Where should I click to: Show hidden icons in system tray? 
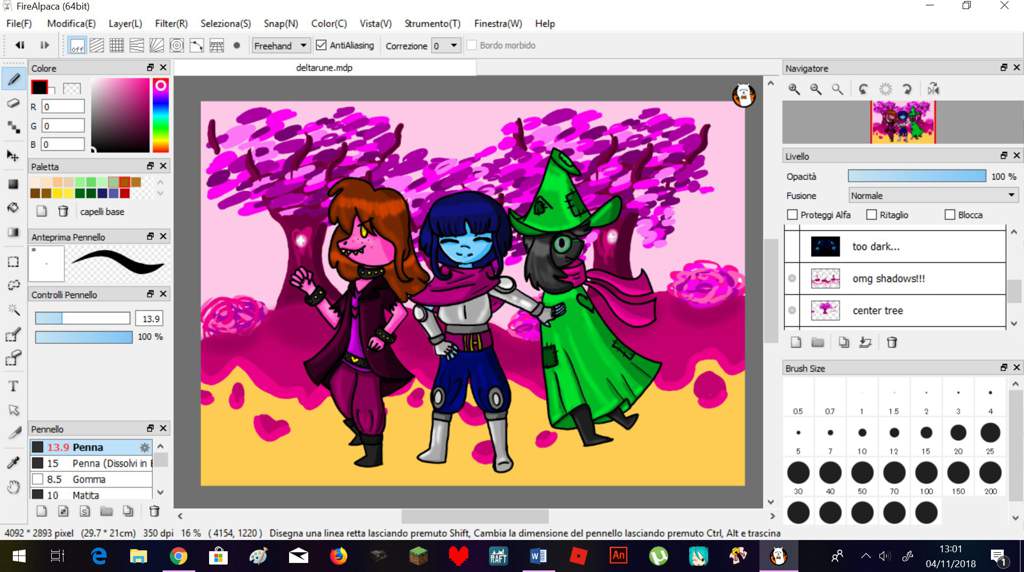pos(865,556)
